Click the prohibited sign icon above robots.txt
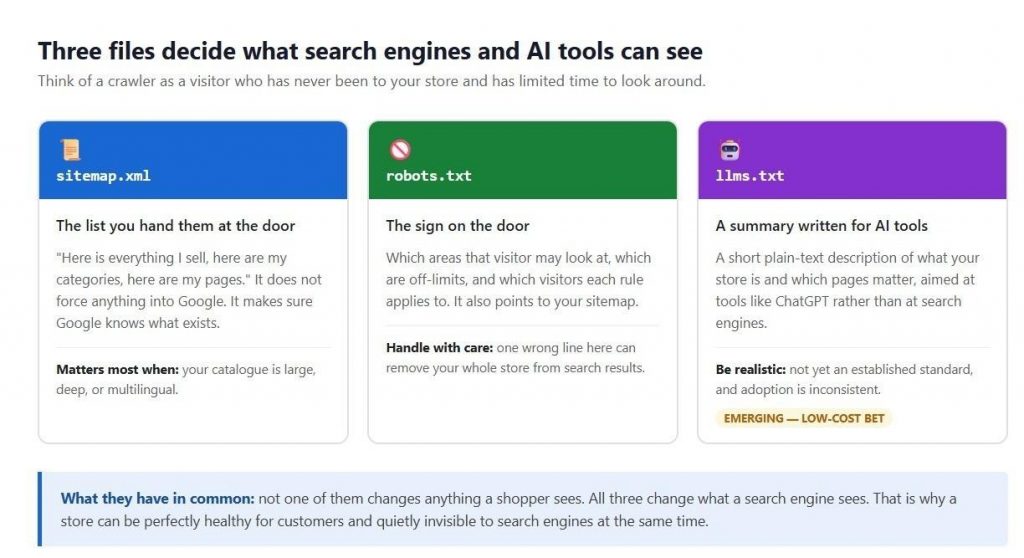This screenshot has height=558, width=1024. (x=400, y=150)
